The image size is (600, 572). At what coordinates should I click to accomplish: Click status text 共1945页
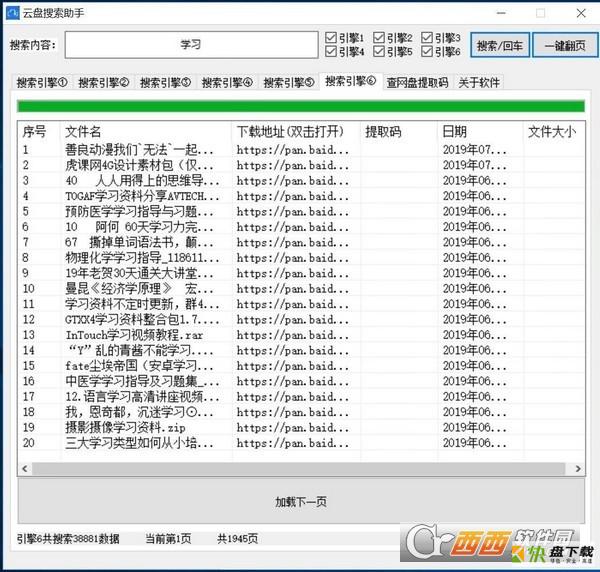(x=238, y=539)
